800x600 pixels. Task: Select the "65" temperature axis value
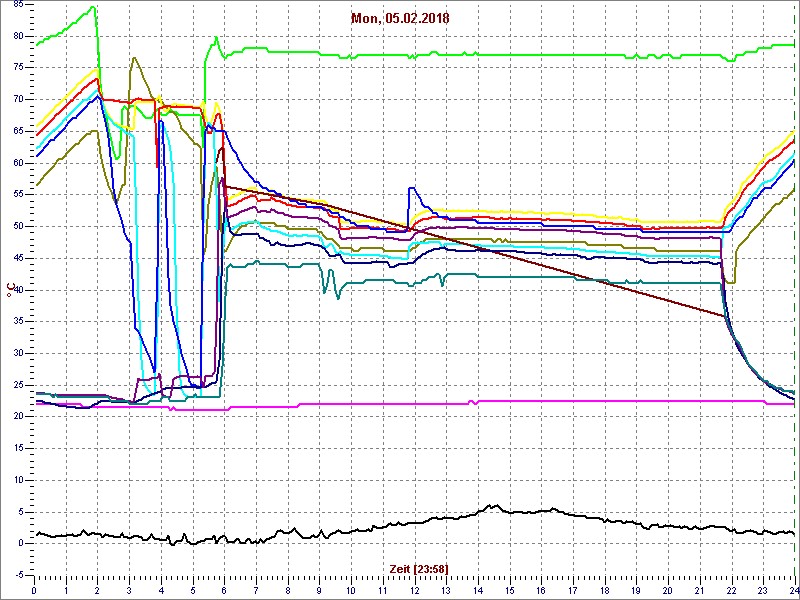18,131
